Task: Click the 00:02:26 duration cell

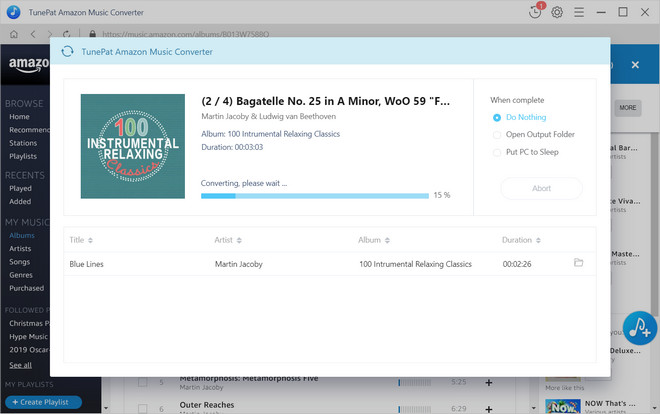Action: (517, 264)
